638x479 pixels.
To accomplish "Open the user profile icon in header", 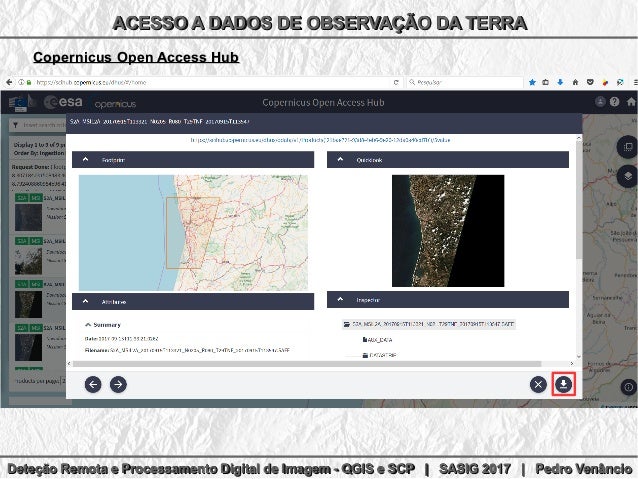I will [600, 102].
